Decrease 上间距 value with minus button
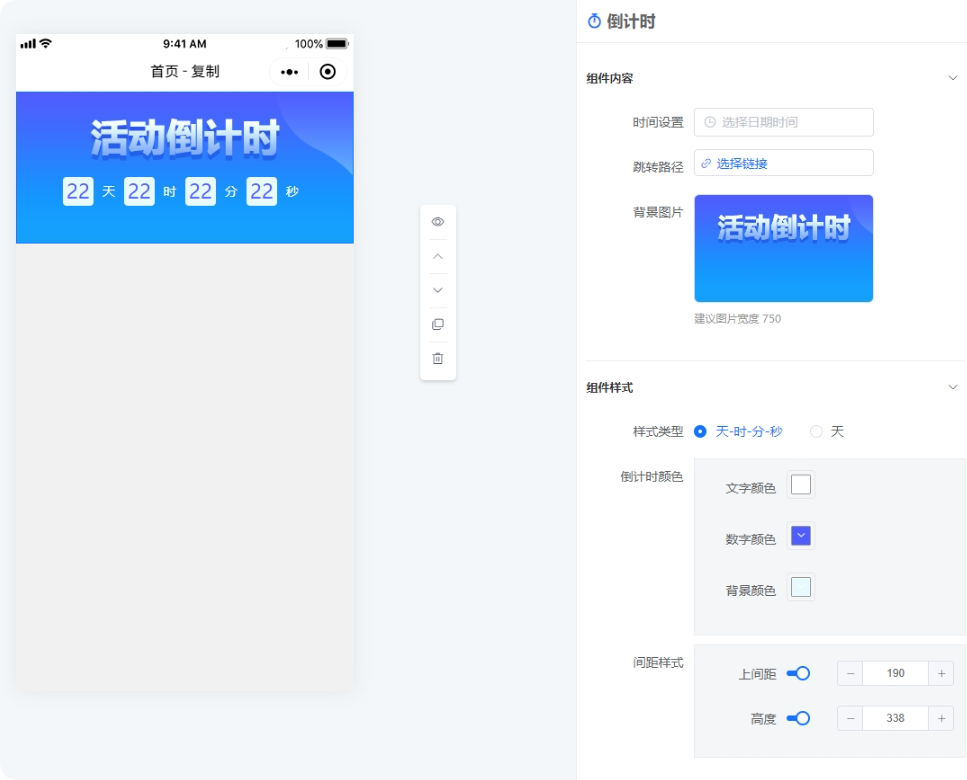The image size is (967, 780). [x=850, y=673]
